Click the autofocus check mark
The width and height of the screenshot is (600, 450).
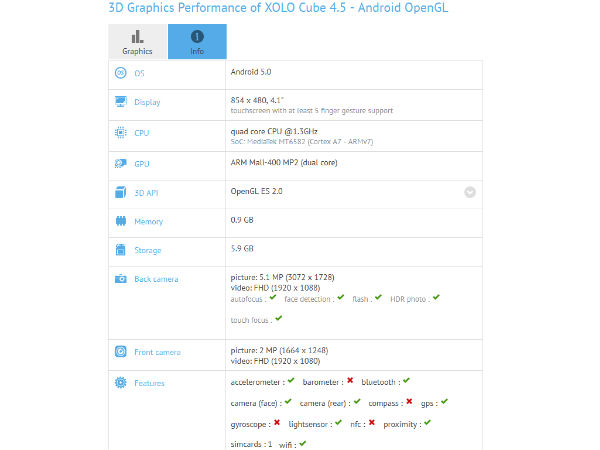(273, 297)
